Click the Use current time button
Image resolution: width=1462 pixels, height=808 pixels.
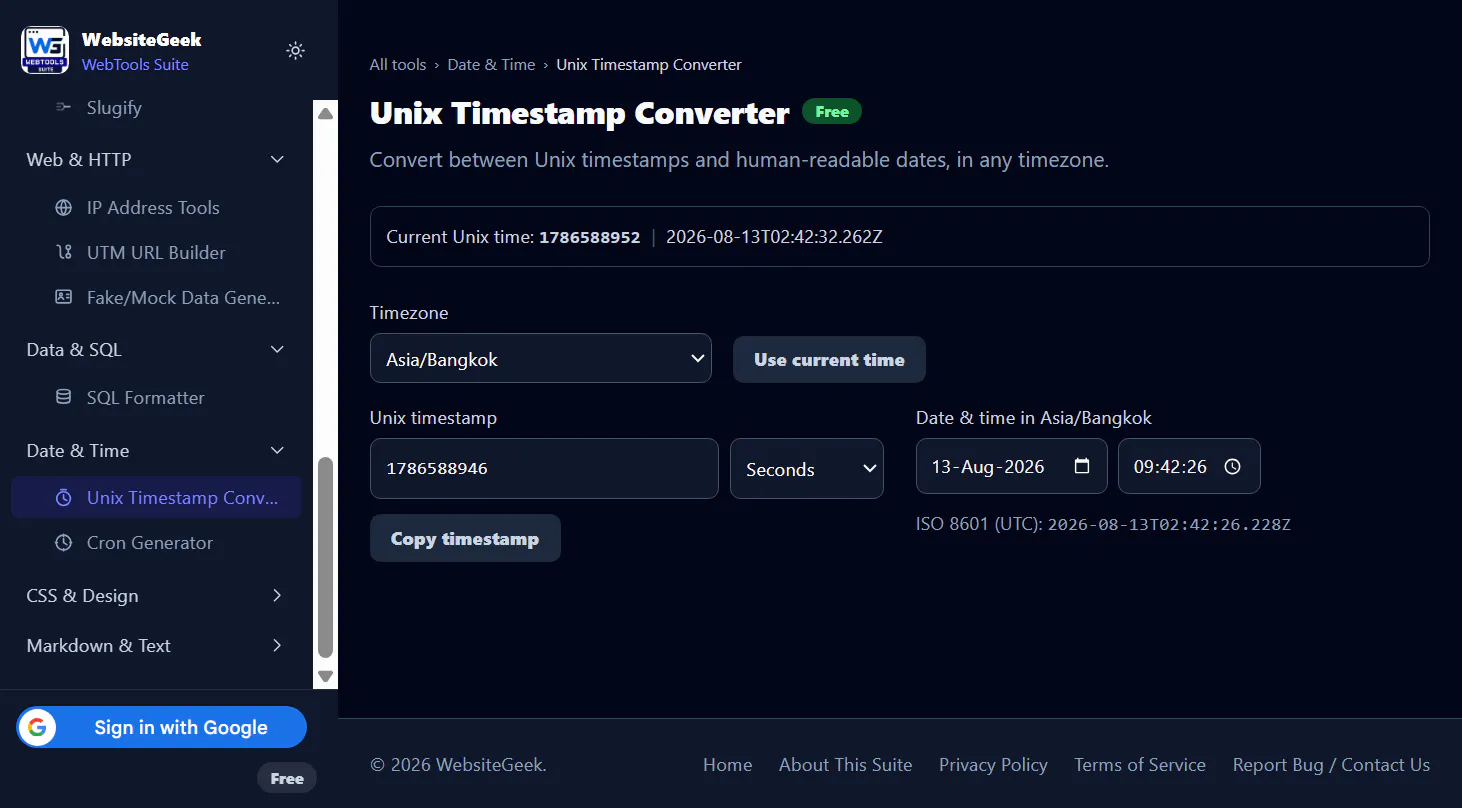pos(829,360)
